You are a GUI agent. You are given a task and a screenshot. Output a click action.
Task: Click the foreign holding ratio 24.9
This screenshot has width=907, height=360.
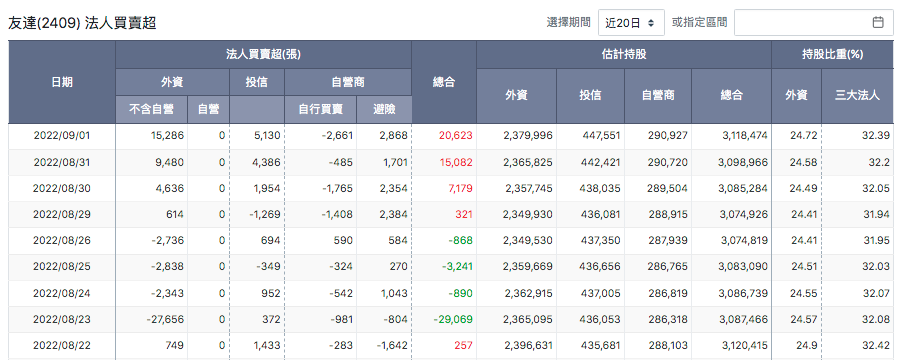coord(806,346)
